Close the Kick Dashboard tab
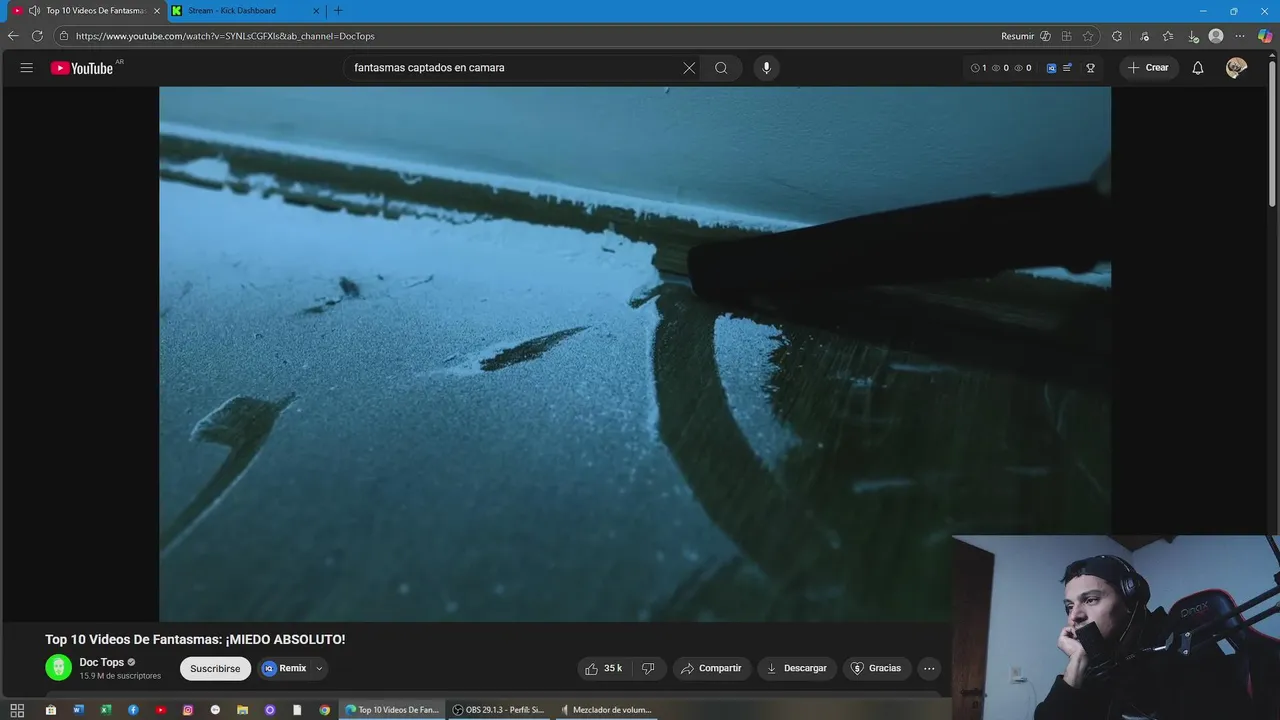Screen dimensions: 1280x720 pyautogui.click(x=317, y=11)
